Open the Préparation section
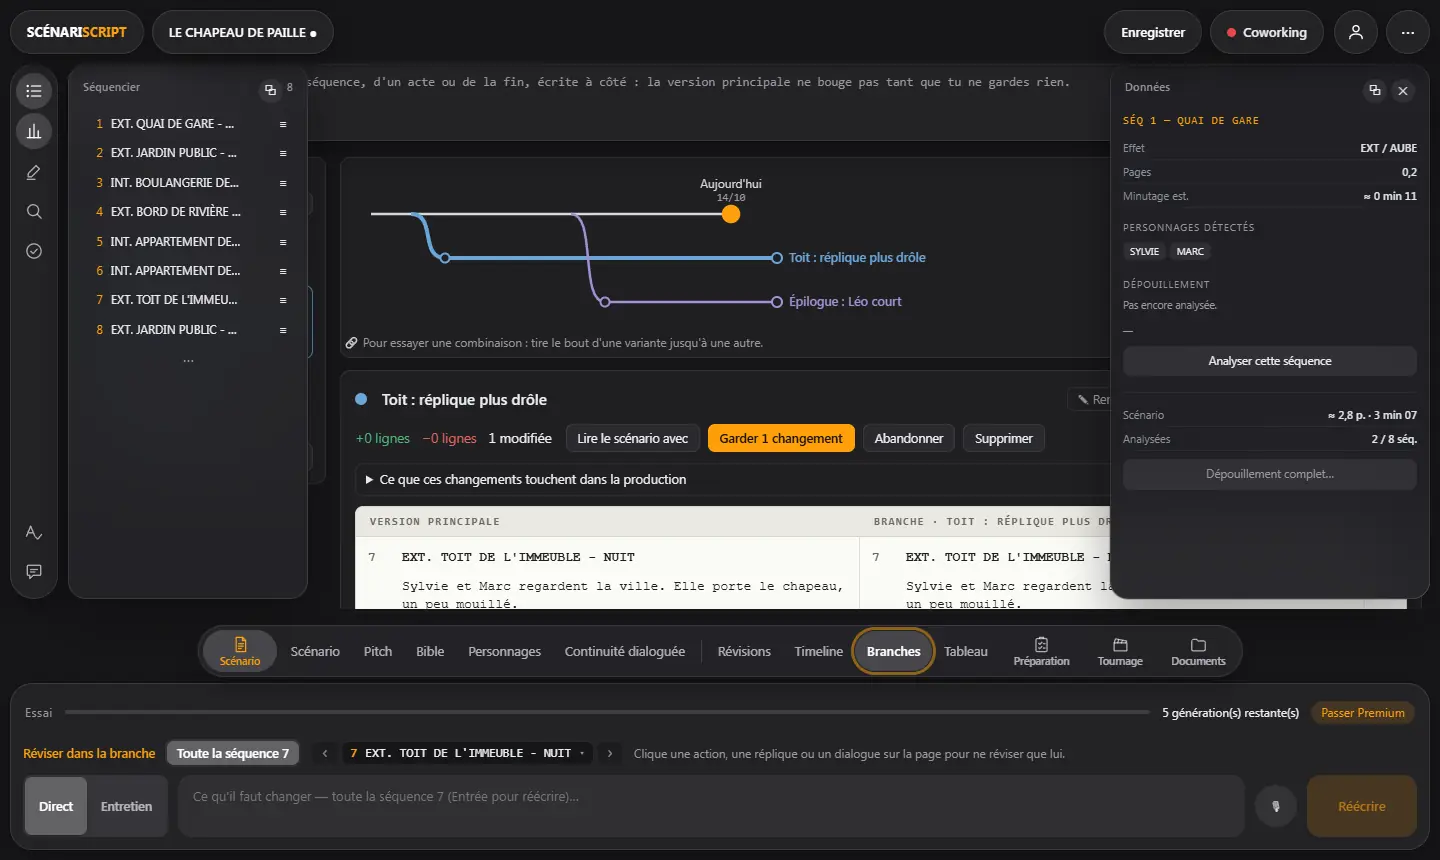The width and height of the screenshot is (1440, 860). click(x=1041, y=651)
